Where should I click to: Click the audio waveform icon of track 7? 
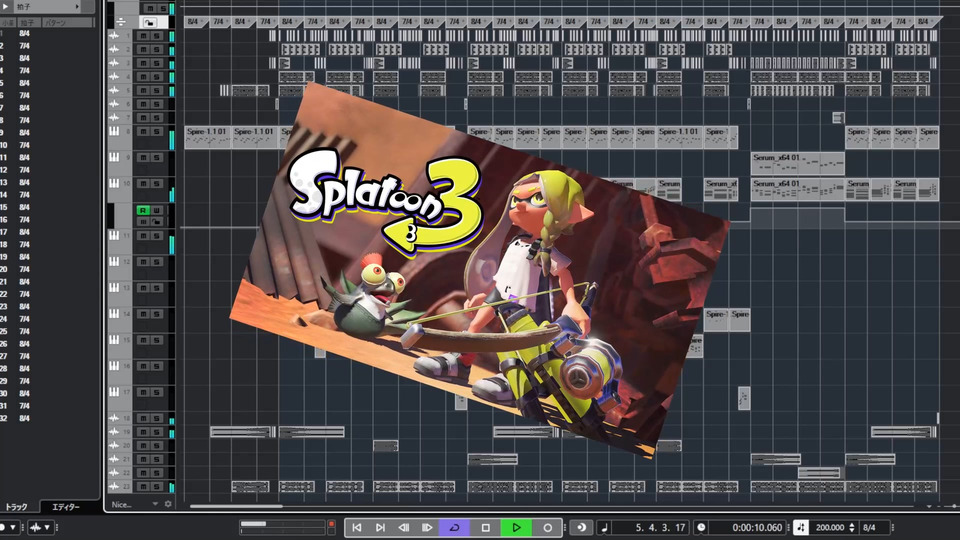(114, 117)
